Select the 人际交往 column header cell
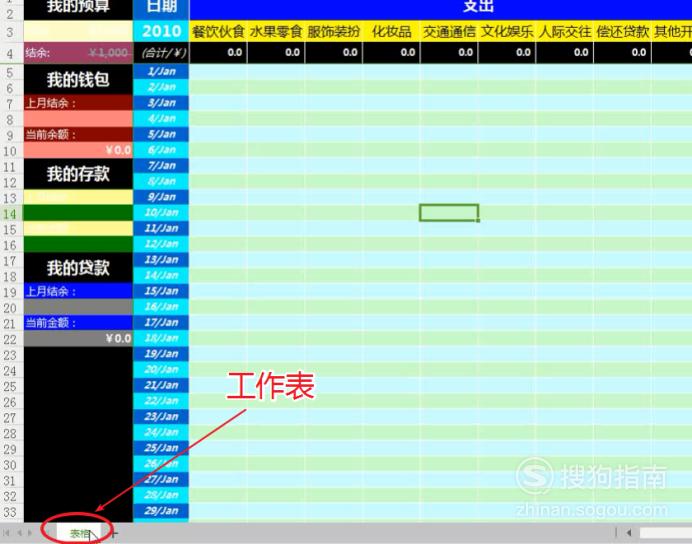 pos(565,31)
